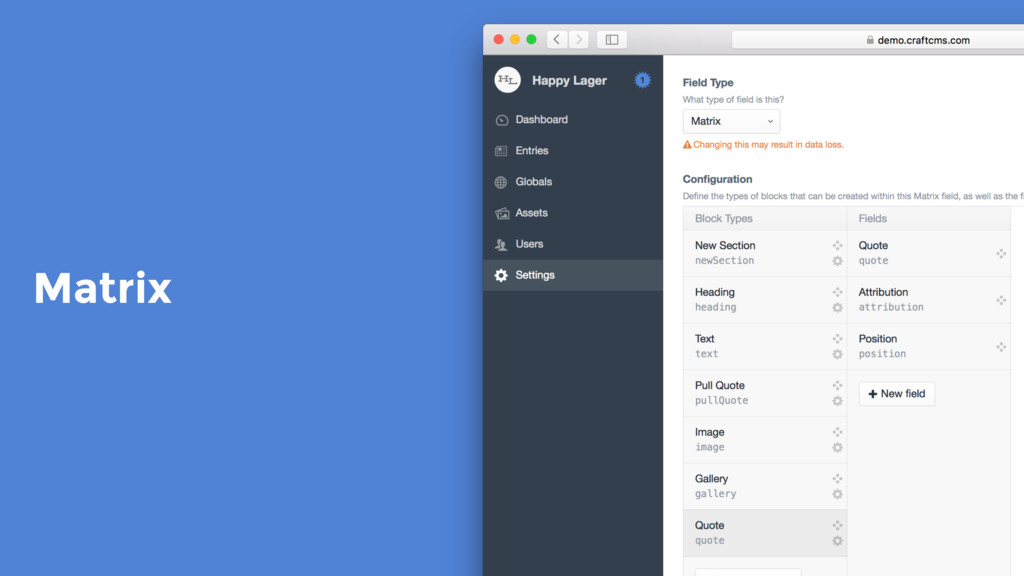Image resolution: width=1024 pixels, height=576 pixels.
Task: Select the Text block type
Action: point(765,346)
